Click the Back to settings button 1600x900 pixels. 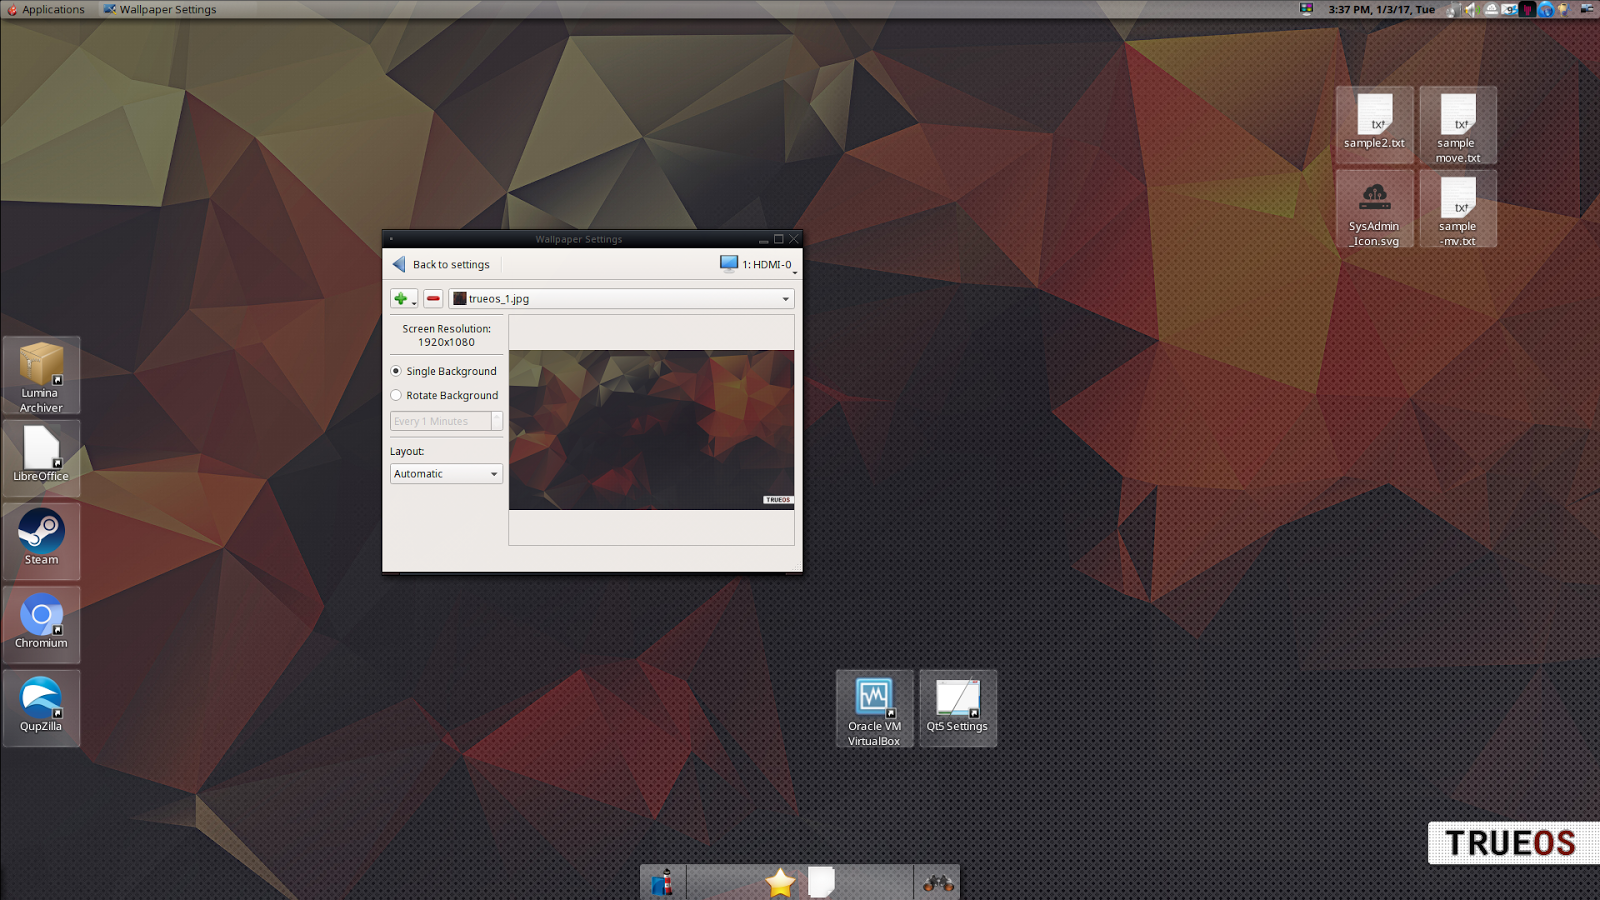click(442, 263)
